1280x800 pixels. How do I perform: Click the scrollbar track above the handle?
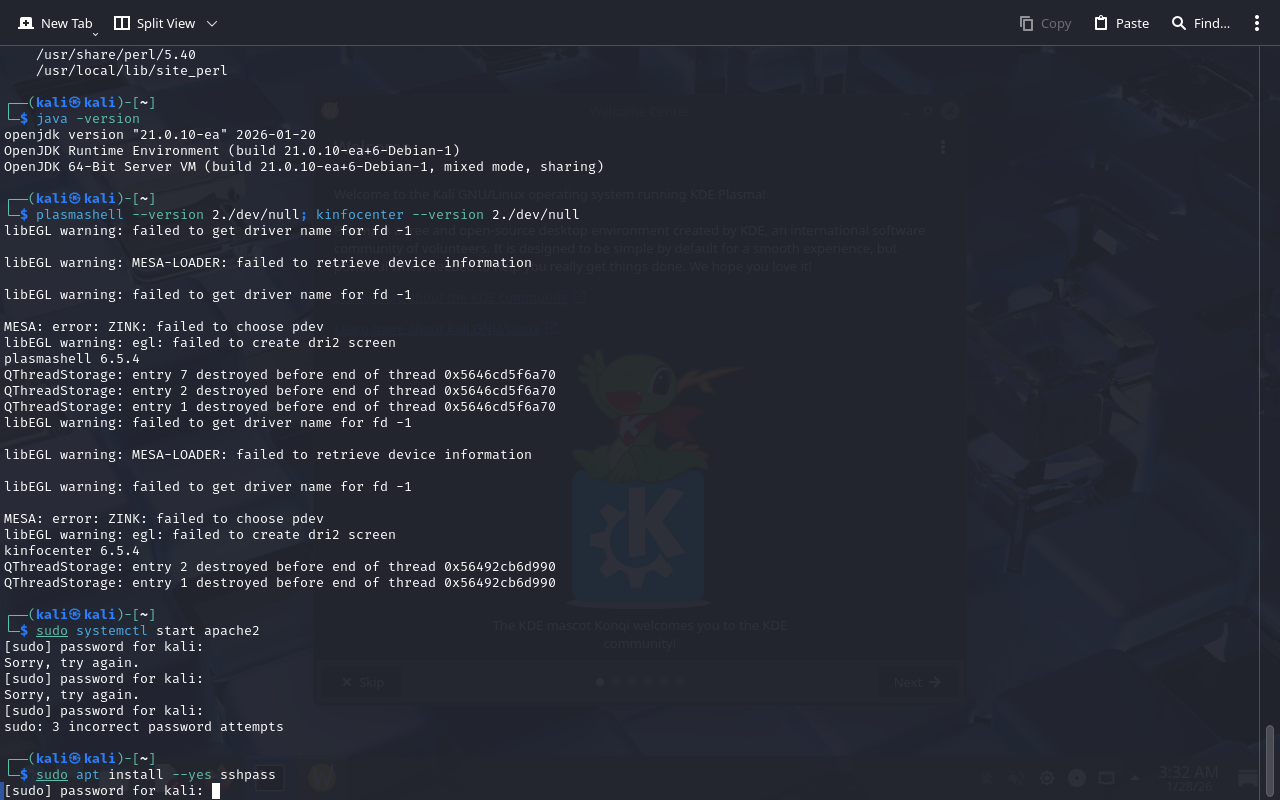(1270, 400)
